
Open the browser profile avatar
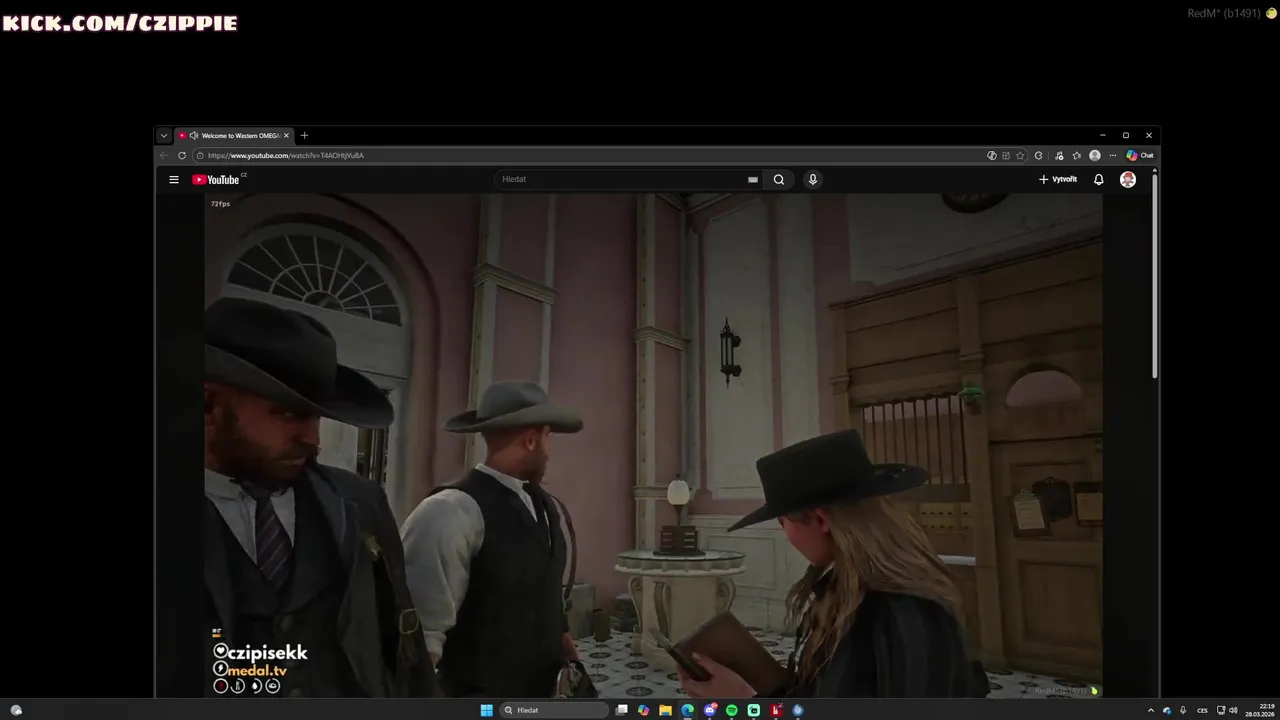coord(1095,156)
